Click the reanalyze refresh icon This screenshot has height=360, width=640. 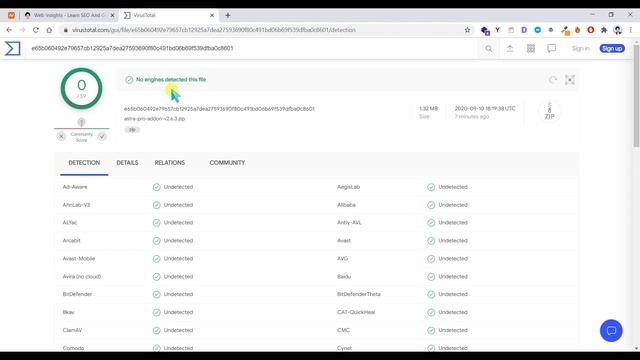pos(553,80)
